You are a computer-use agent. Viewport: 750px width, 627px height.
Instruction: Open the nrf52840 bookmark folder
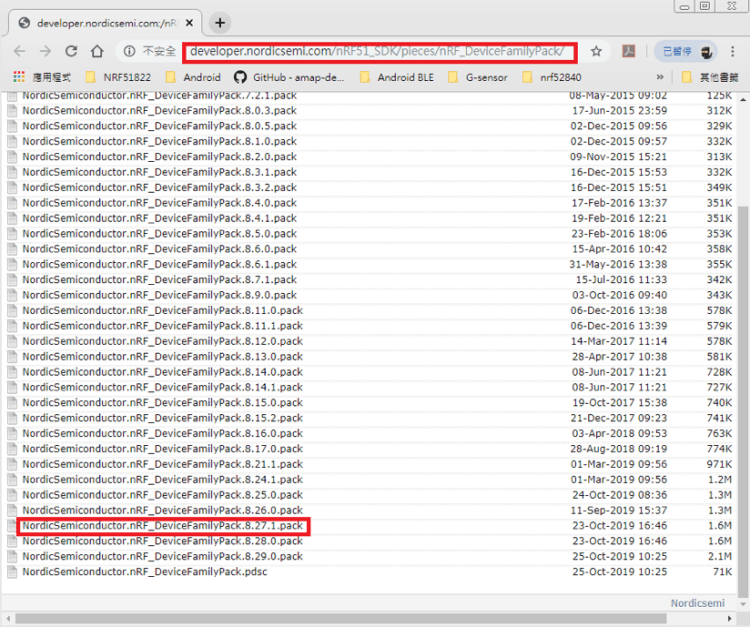551,77
